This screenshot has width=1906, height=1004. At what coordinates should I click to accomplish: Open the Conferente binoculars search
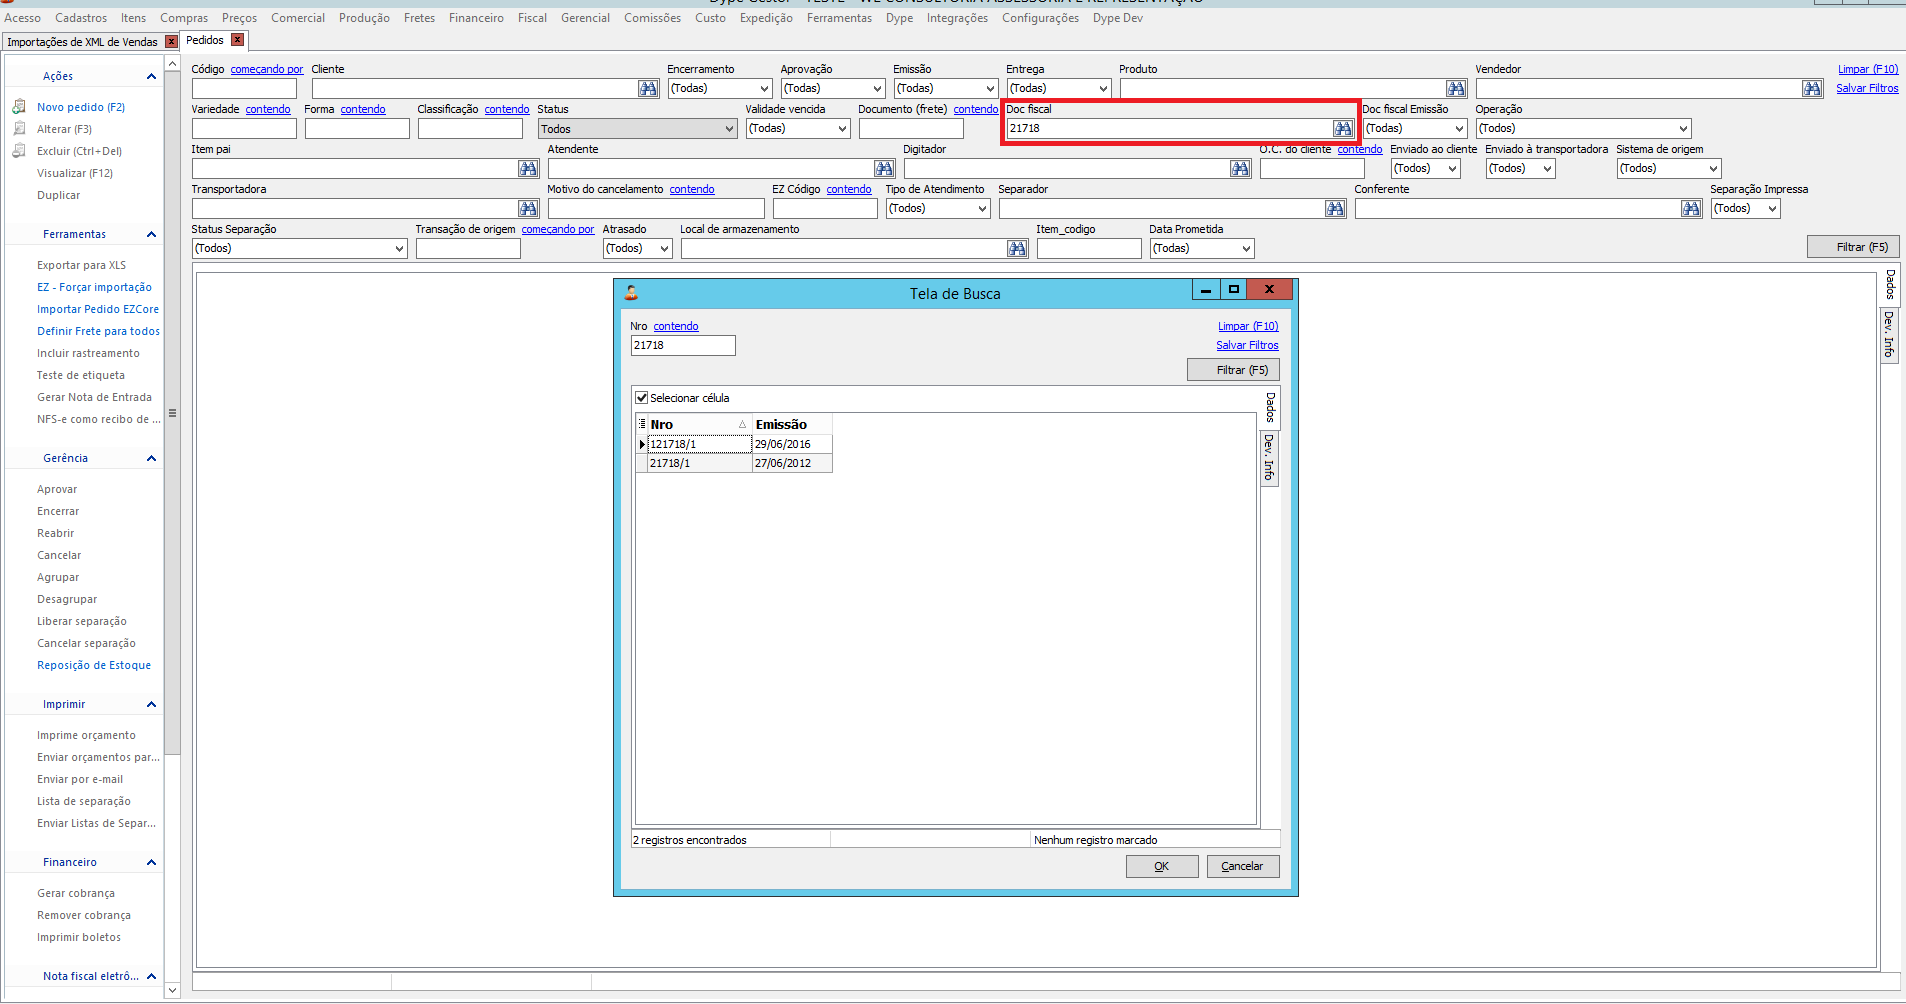pos(1691,209)
